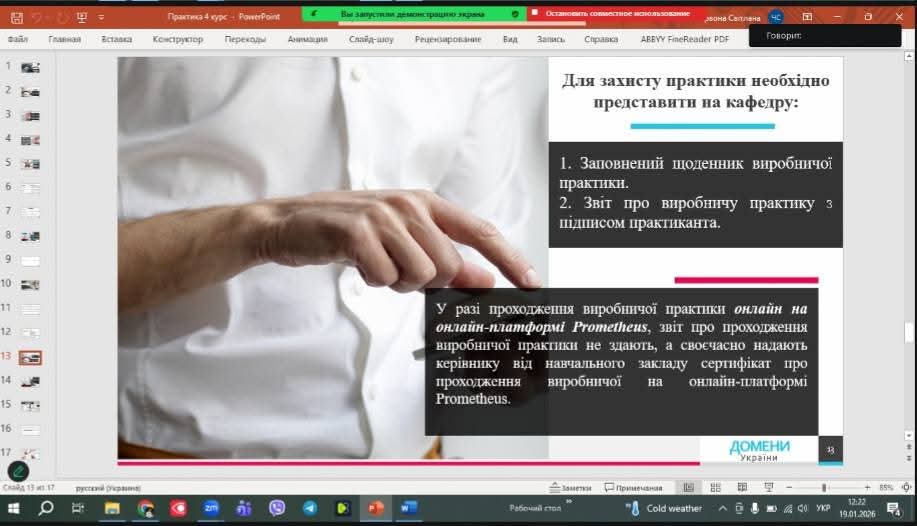Screen dimensions: 917x526
Task: Open Telegram from the taskbar
Action: click(x=310, y=508)
